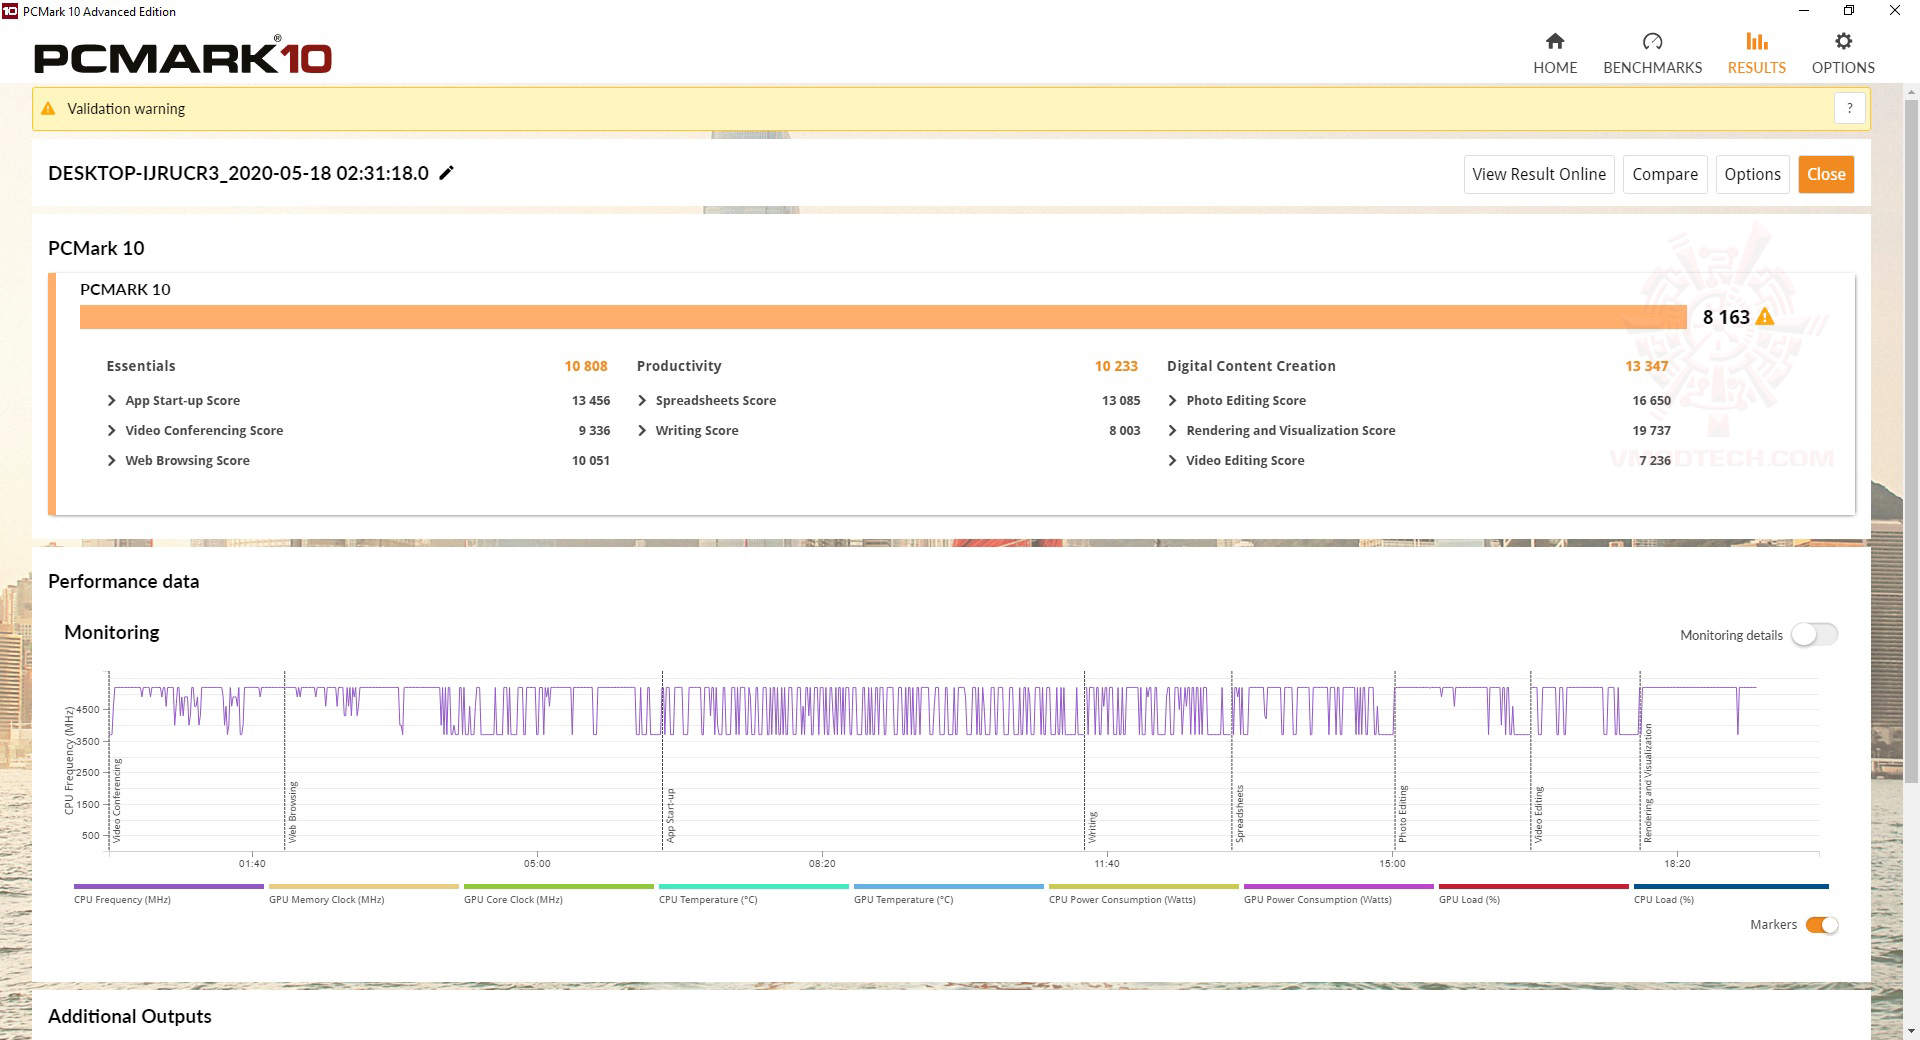Click the pencil icon to rename result
The width and height of the screenshot is (1920, 1040).
tap(447, 173)
